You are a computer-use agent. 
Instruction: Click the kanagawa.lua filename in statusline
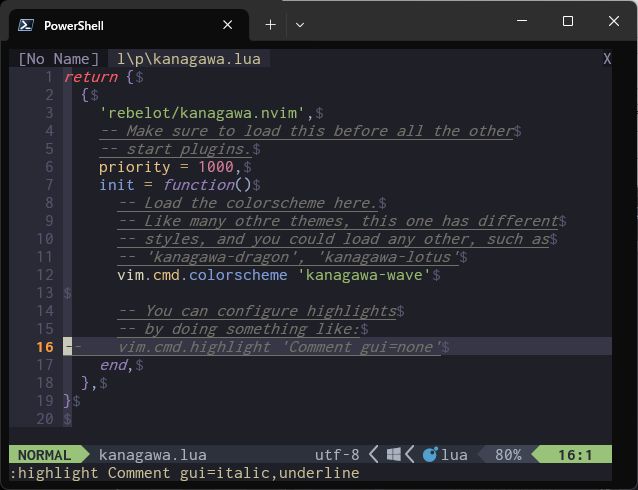152,455
